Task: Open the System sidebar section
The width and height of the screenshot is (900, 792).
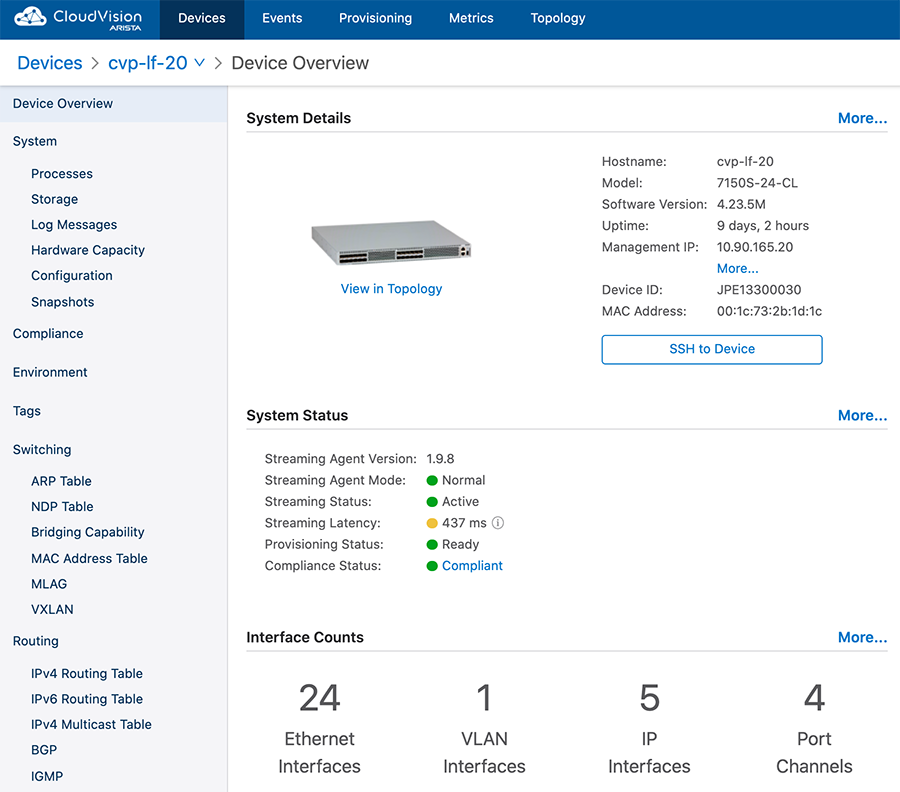Action: pyautogui.click(x=35, y=141)
